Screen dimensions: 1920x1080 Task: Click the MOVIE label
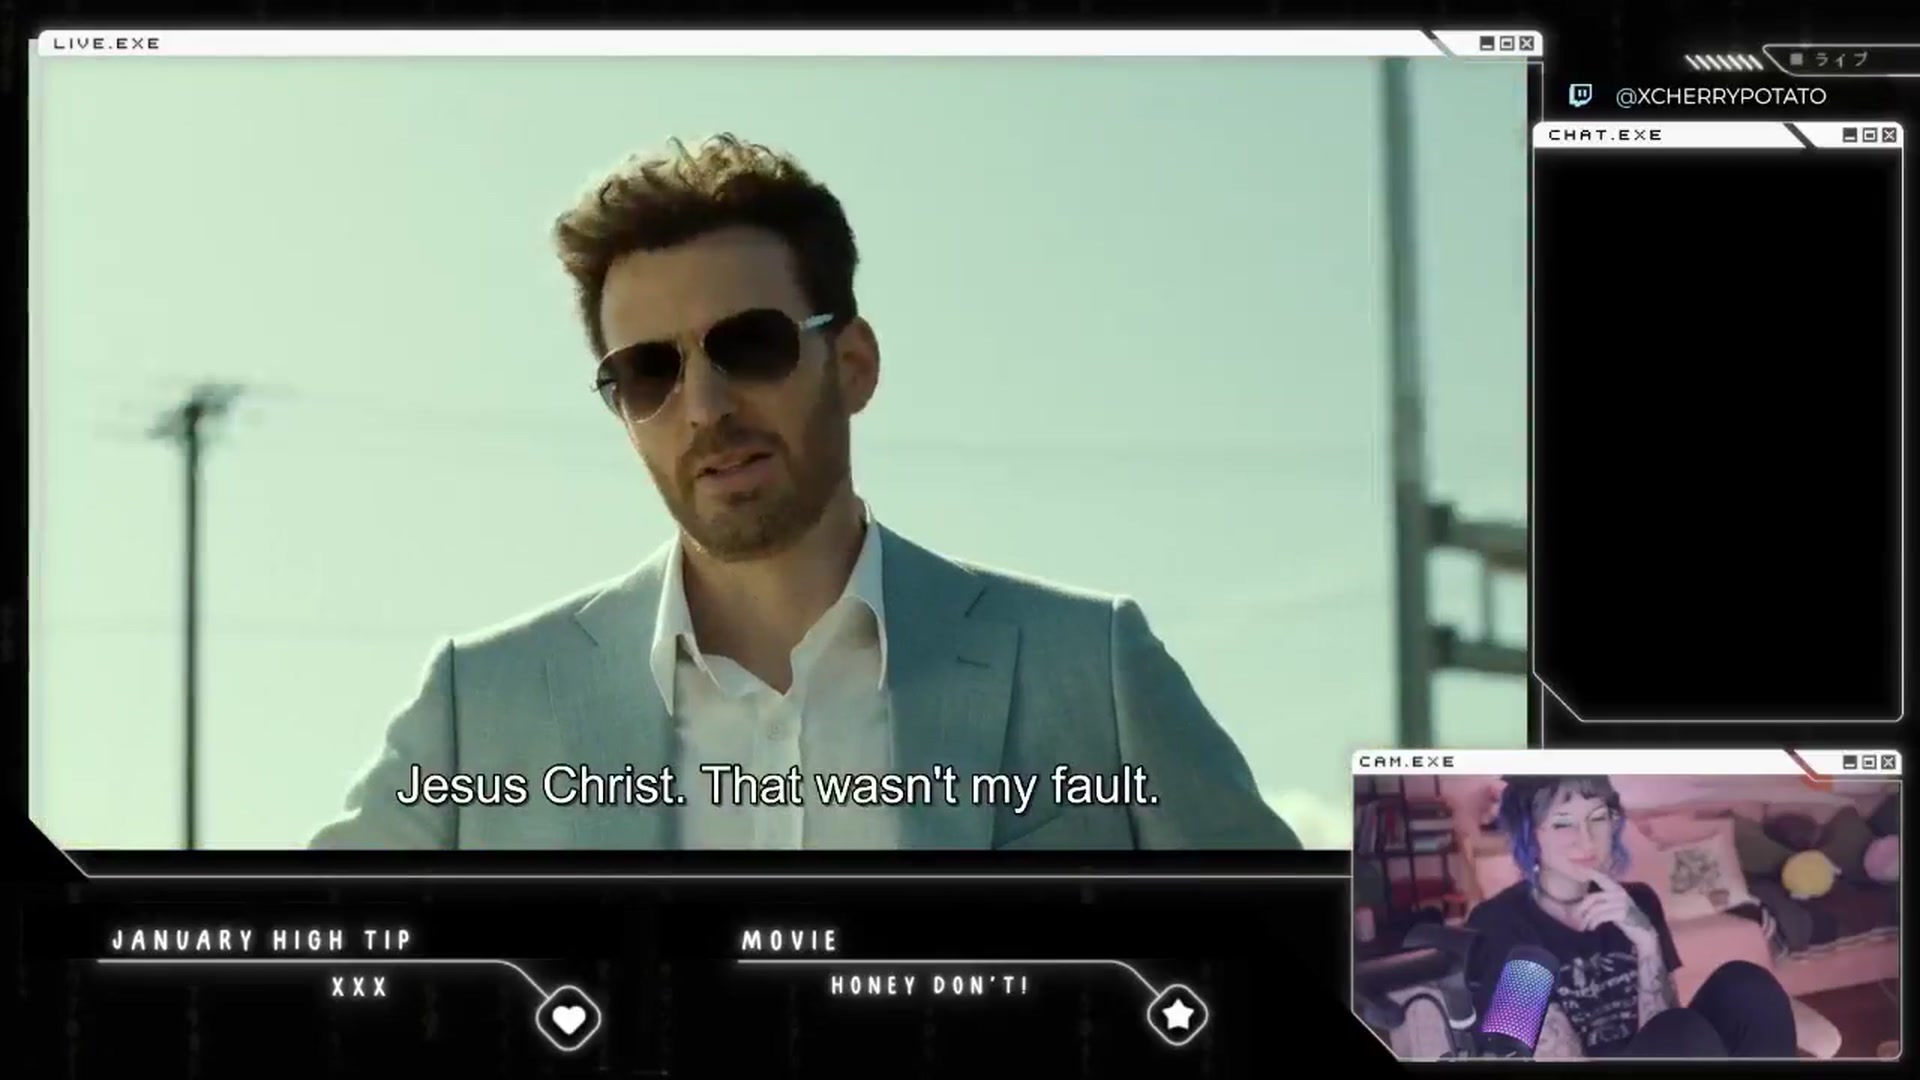coord(790,940)
